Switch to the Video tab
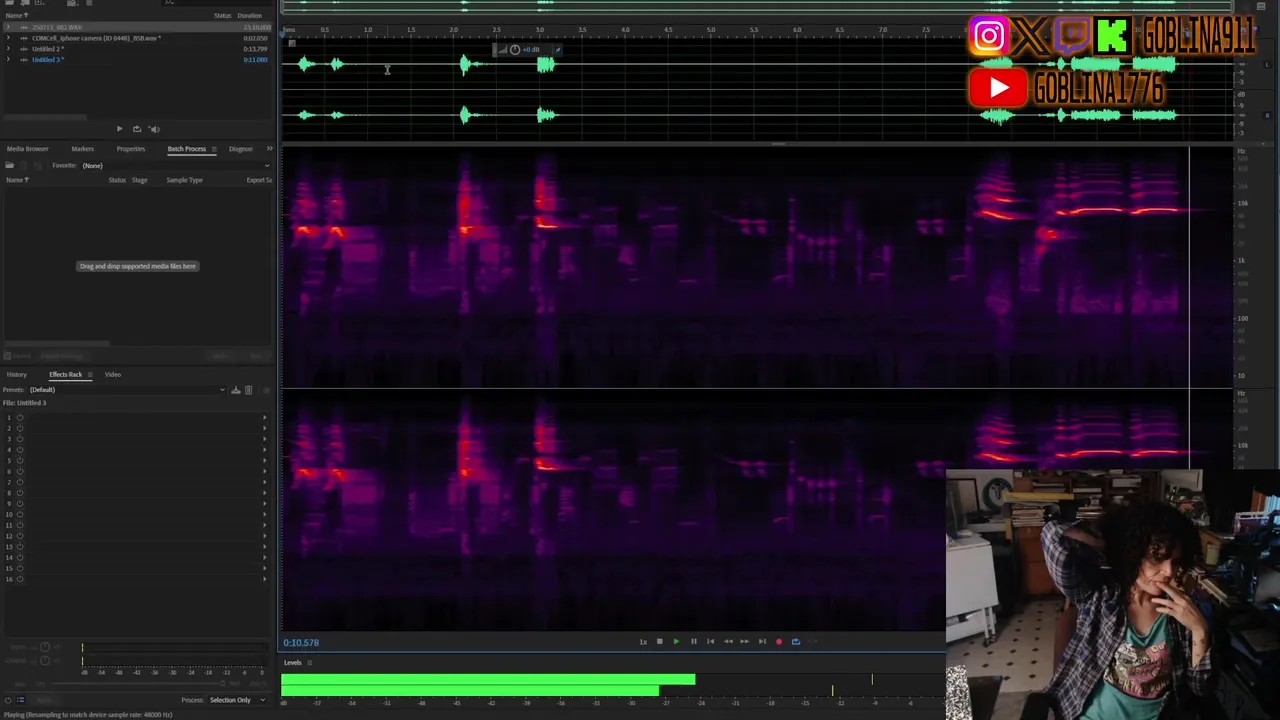The width and height of the screenshot is (1280, 720). [113, 375]
